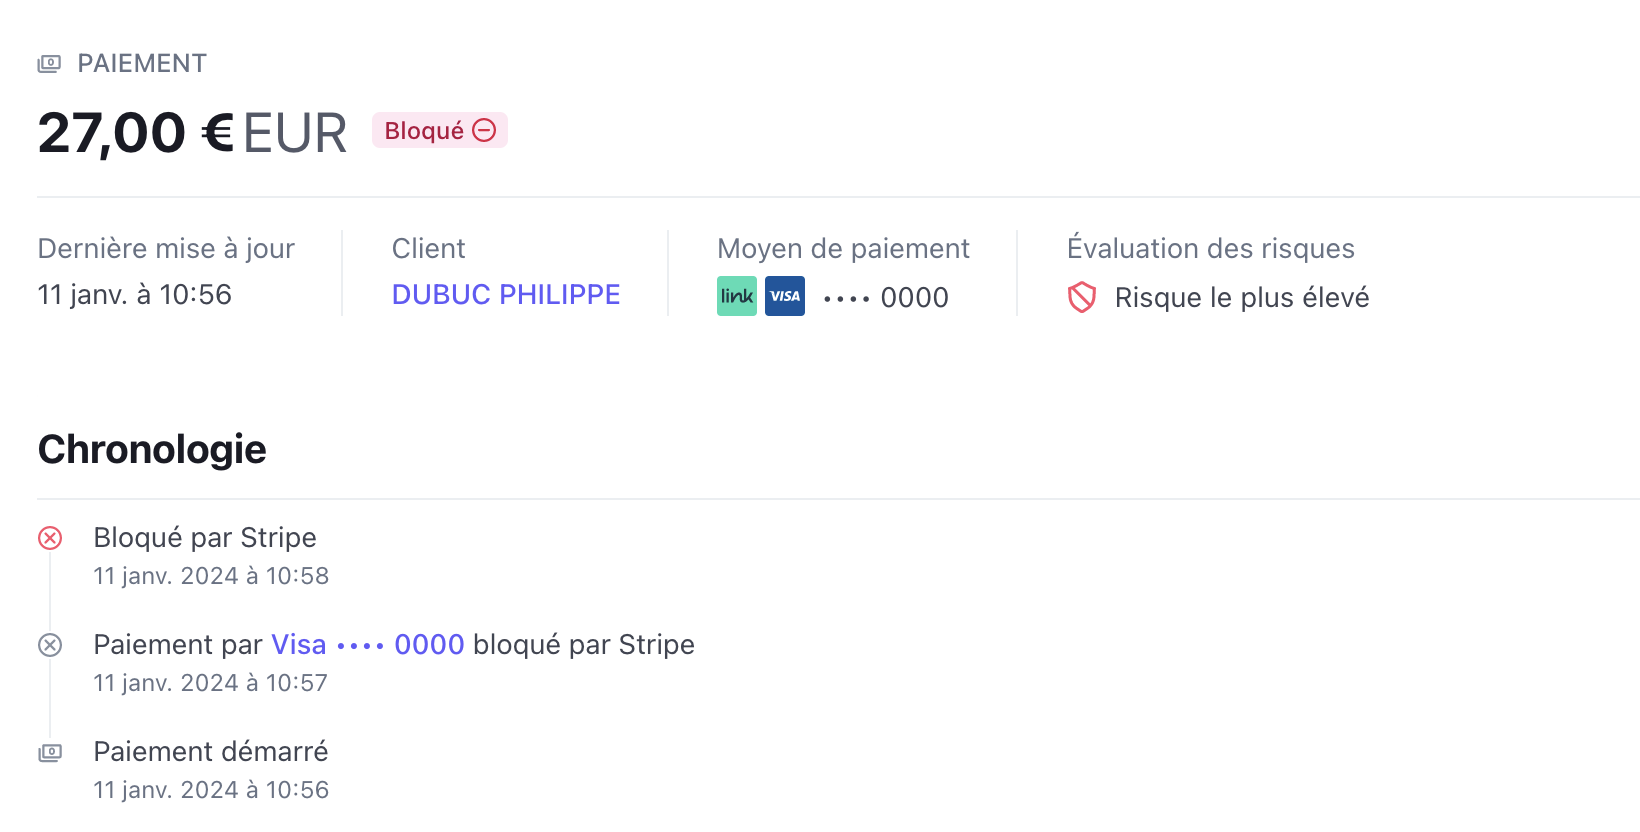
Task: Click timestamp 11 janv. 2024 à 10:58
Action: click(211, 576)
